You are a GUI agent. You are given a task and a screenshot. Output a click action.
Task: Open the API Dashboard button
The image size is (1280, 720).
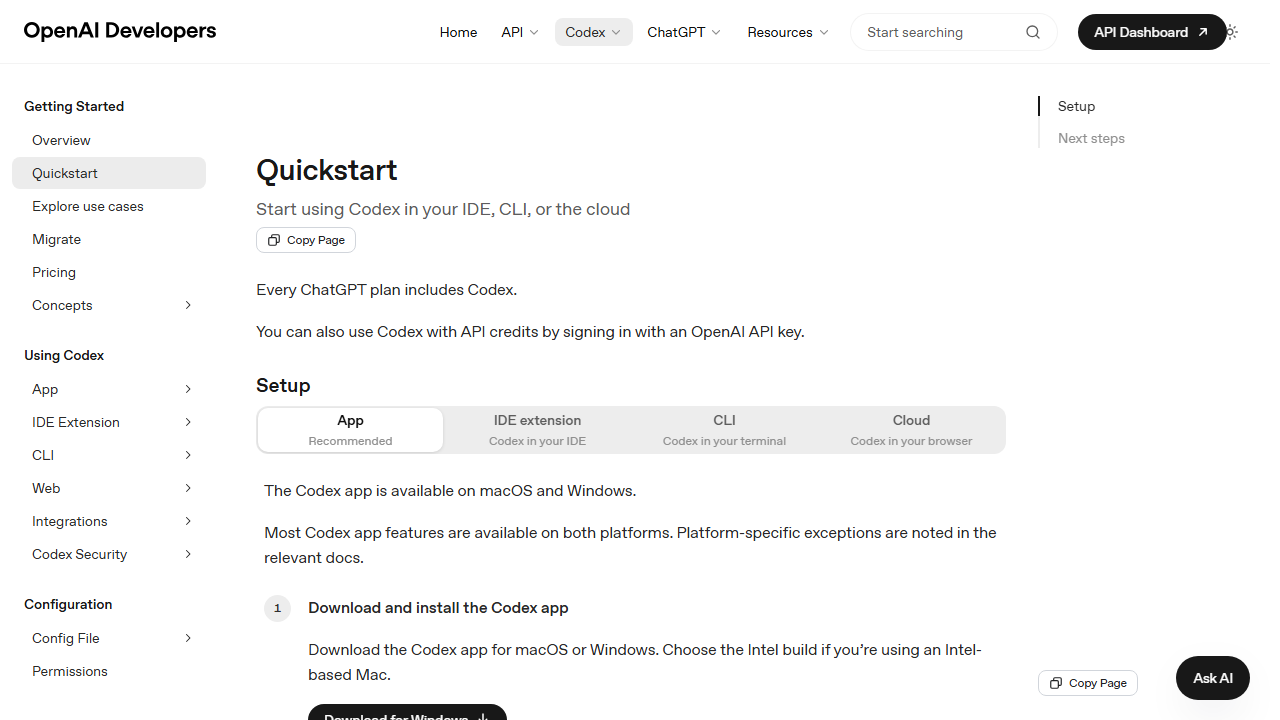point(1152,32)
